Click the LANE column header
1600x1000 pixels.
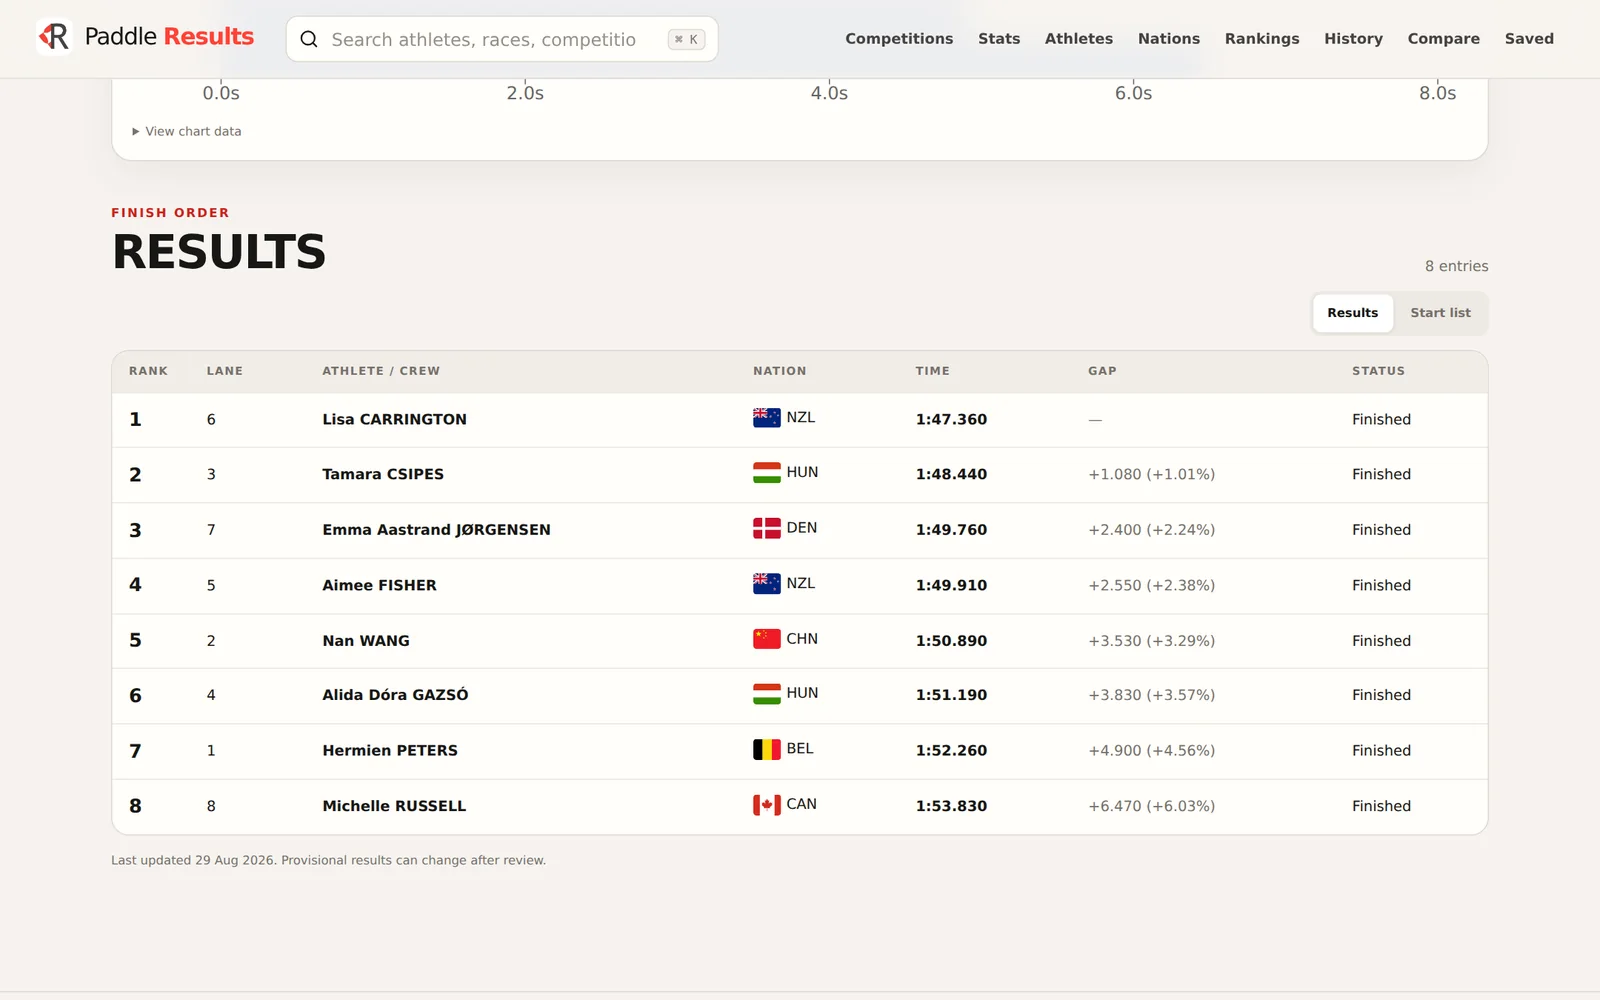(x=224, y=371)
